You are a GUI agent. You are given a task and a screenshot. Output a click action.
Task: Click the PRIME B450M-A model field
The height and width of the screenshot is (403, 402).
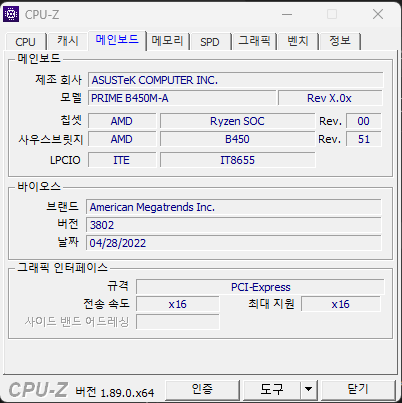click(x=182, y=98)
